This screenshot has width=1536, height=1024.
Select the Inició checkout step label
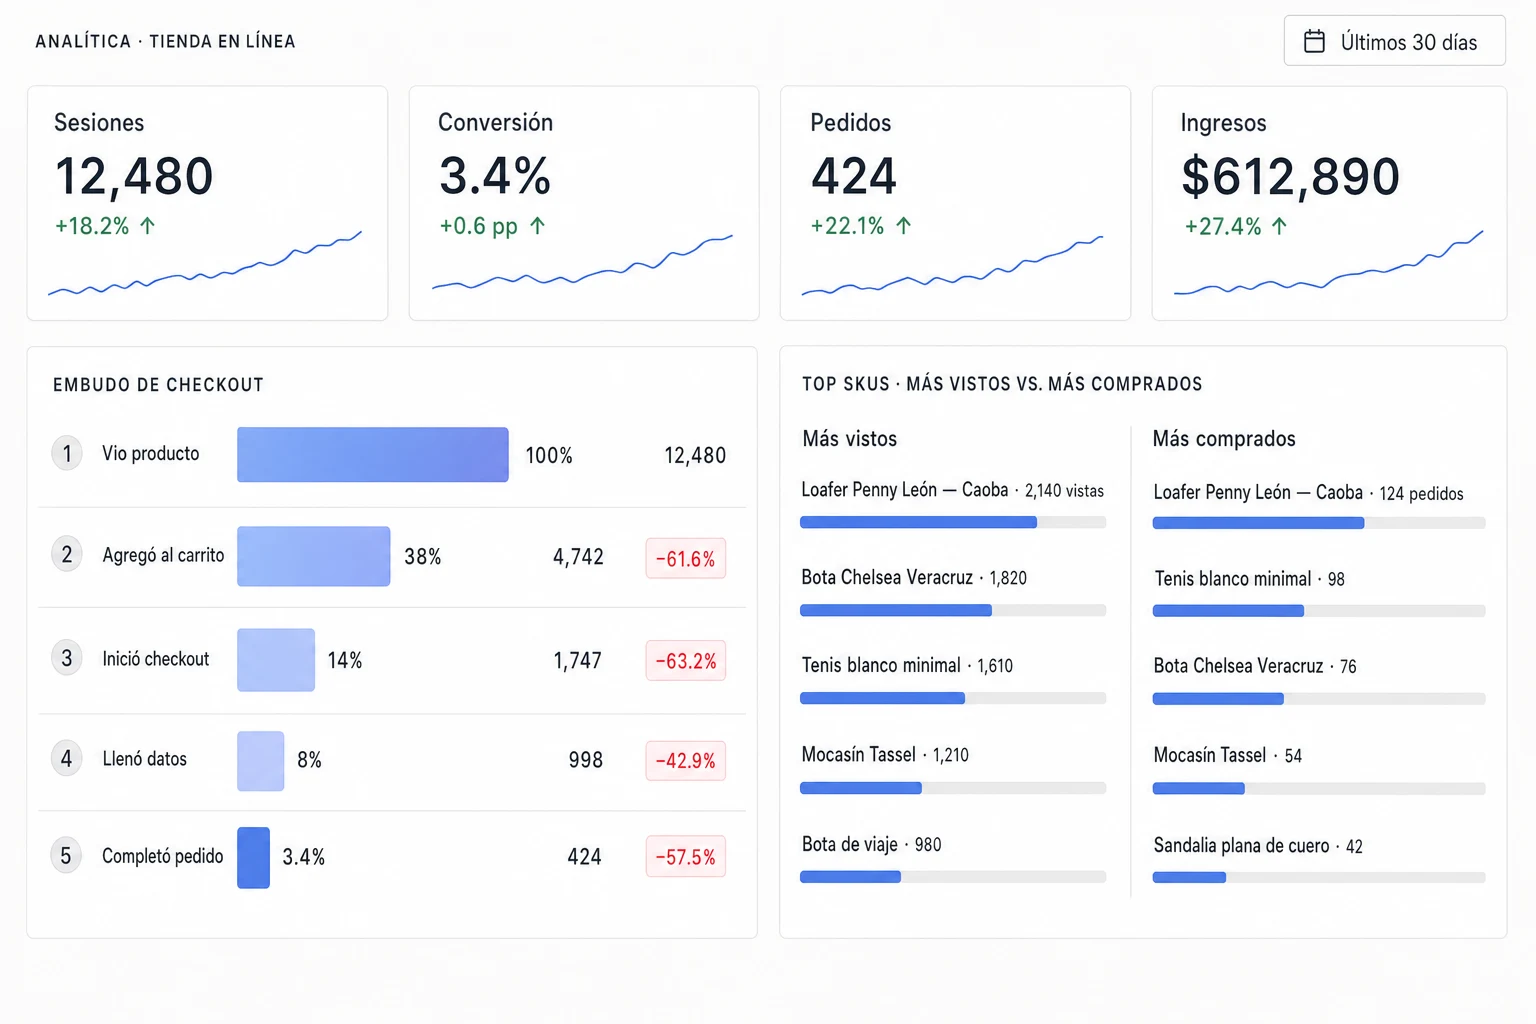[x=156, y=659]
